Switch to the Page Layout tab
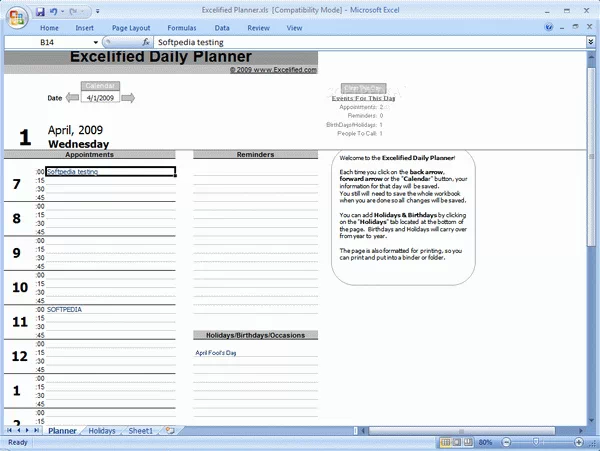600x451 pixels. click(131, 28)
